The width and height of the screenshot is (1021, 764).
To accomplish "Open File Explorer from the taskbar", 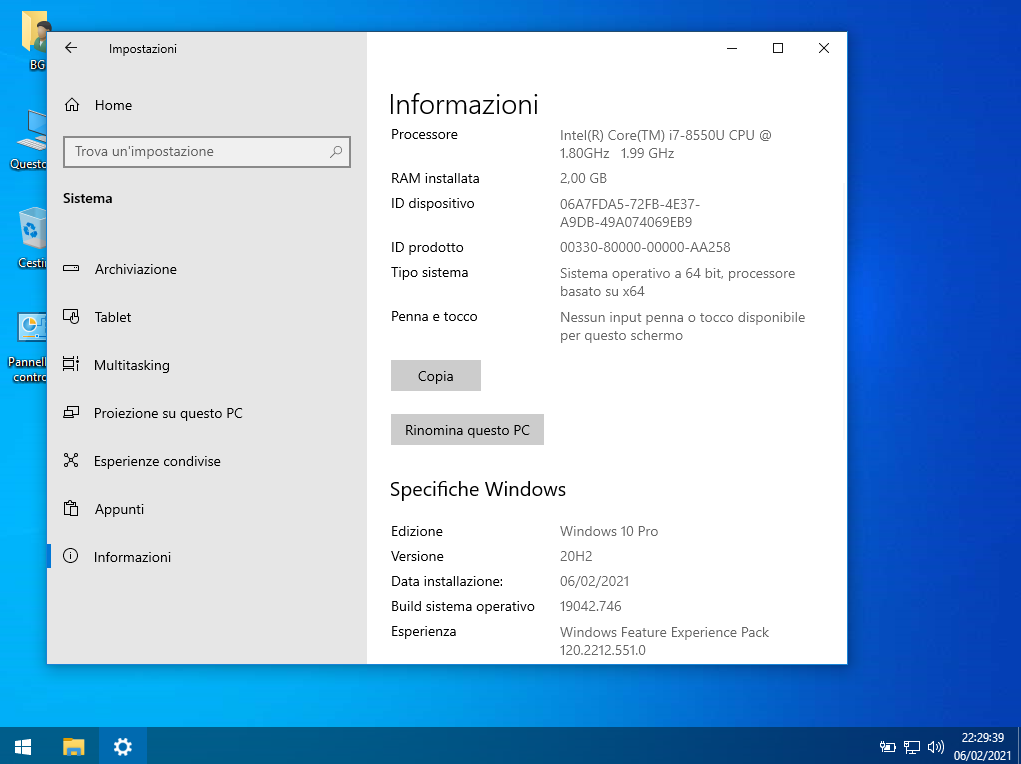I will pos(74,746).
